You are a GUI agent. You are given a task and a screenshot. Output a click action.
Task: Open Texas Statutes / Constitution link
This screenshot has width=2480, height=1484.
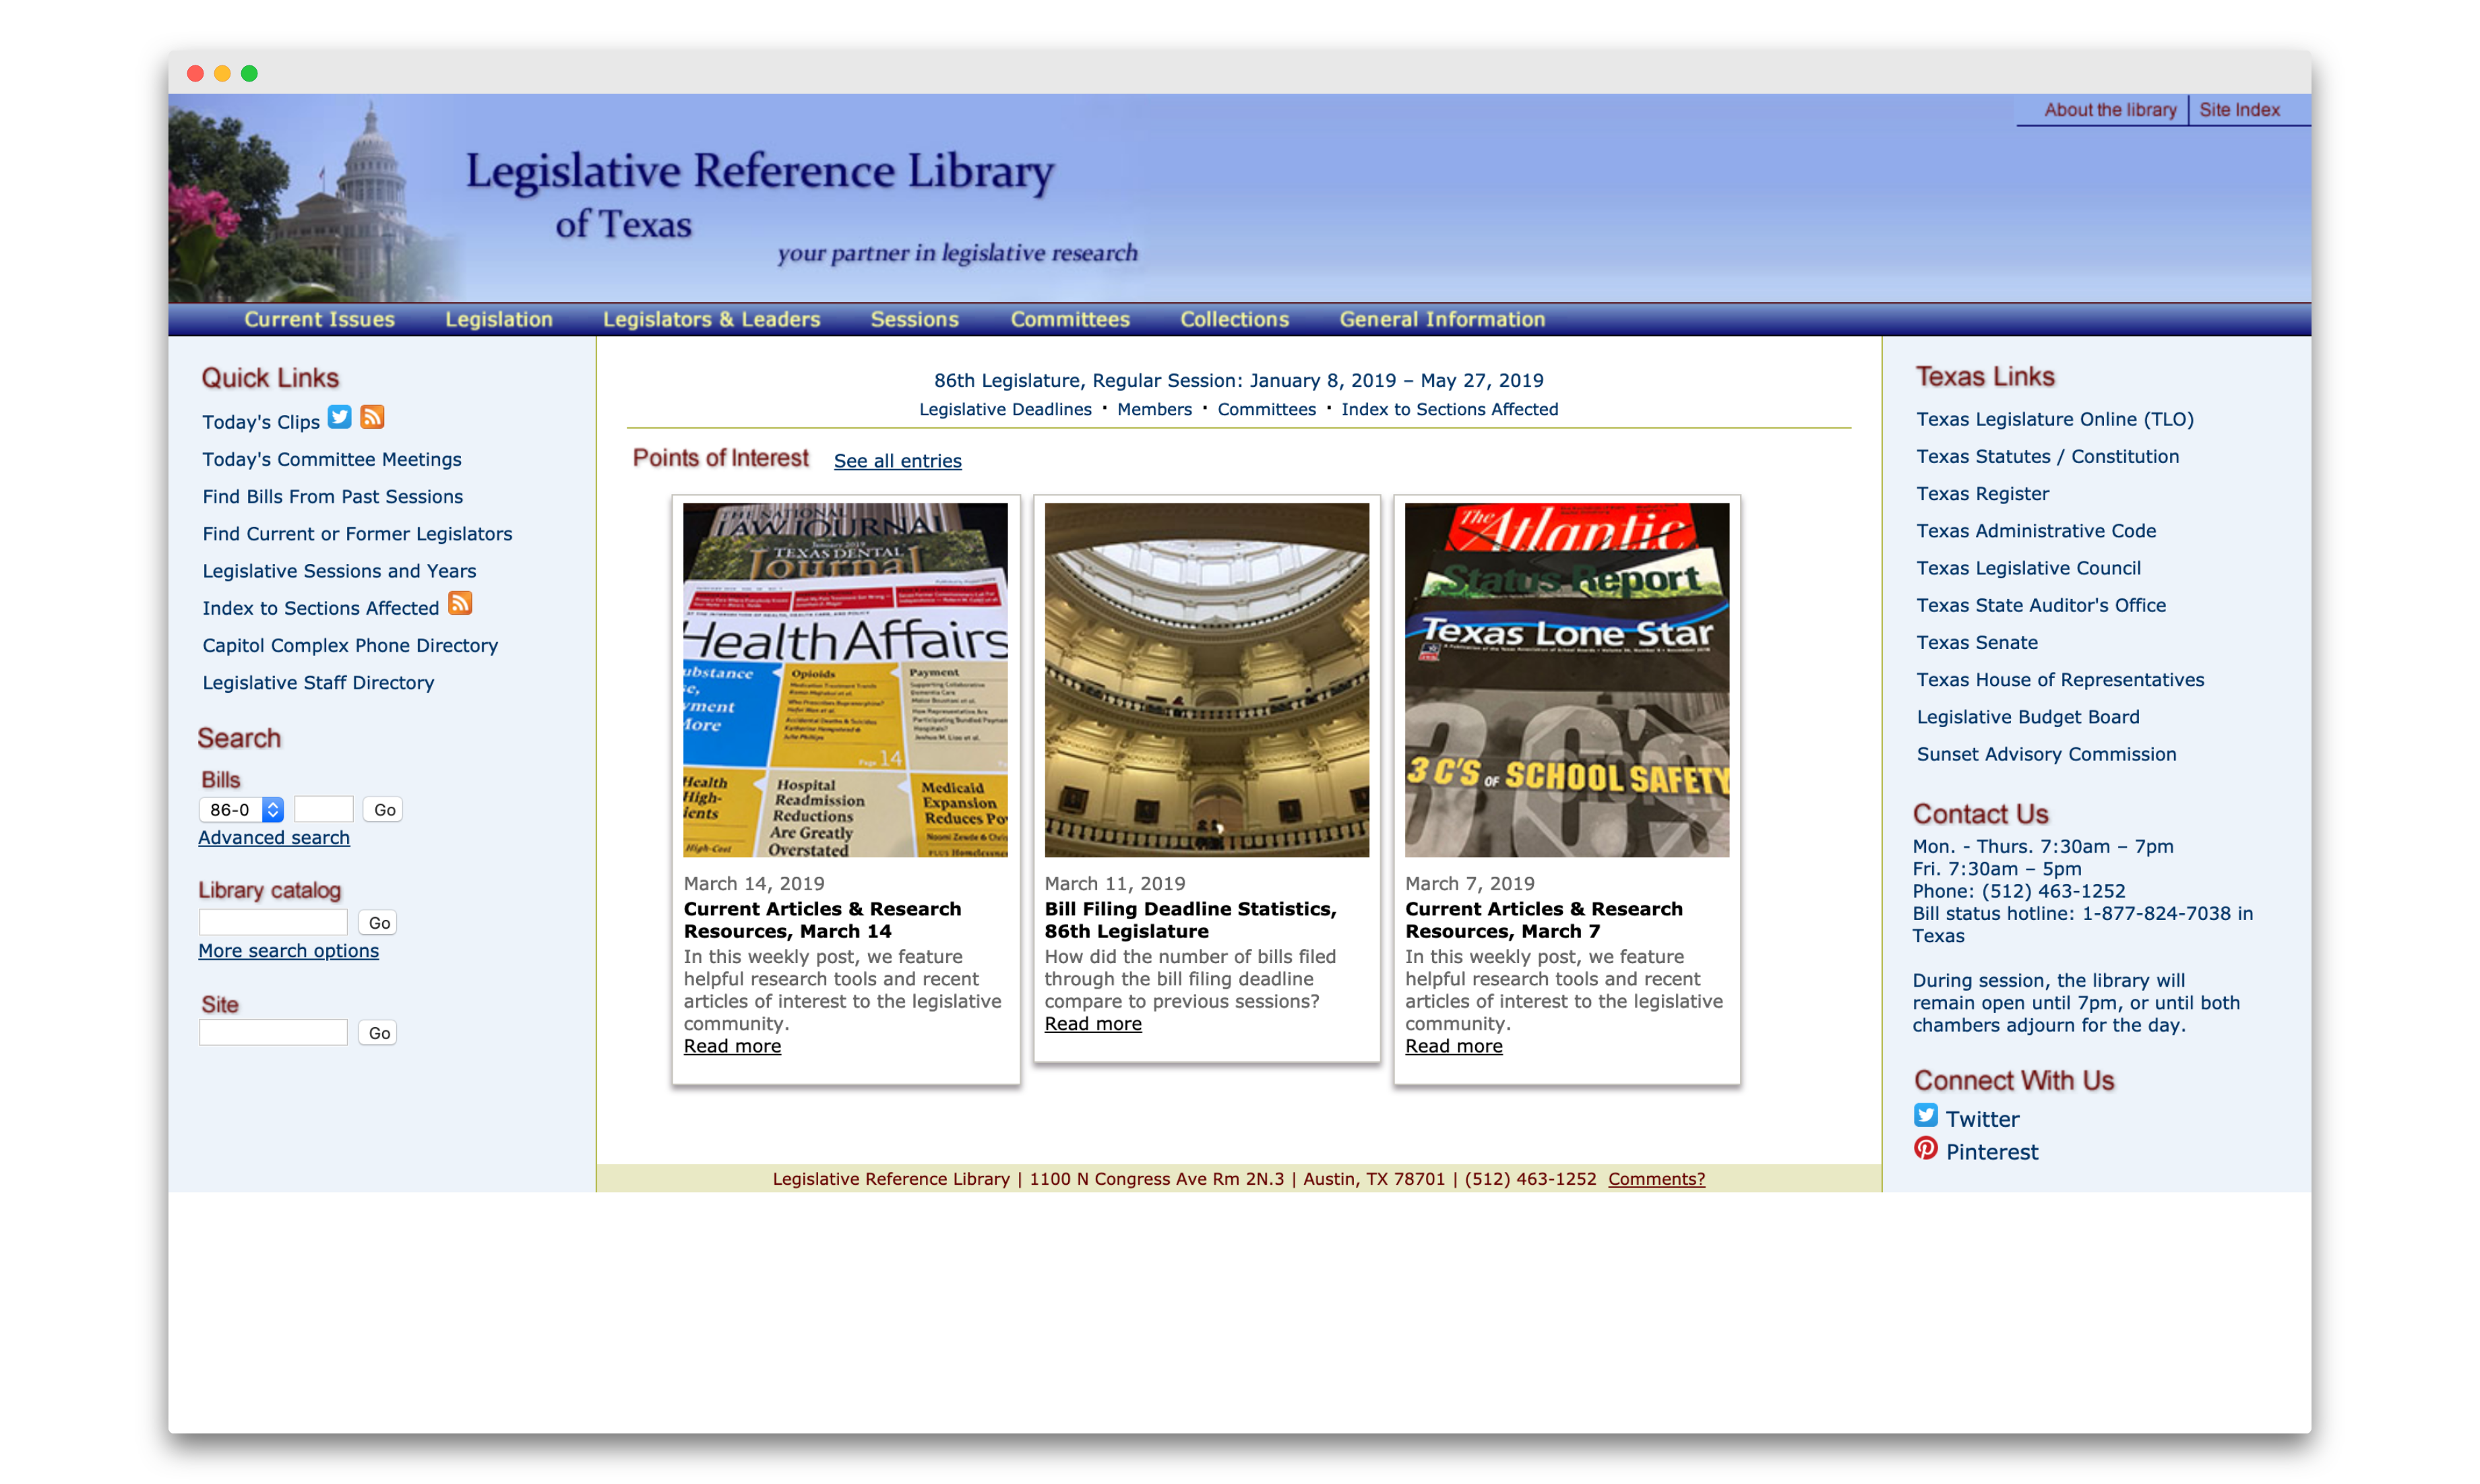point(2047,456)
